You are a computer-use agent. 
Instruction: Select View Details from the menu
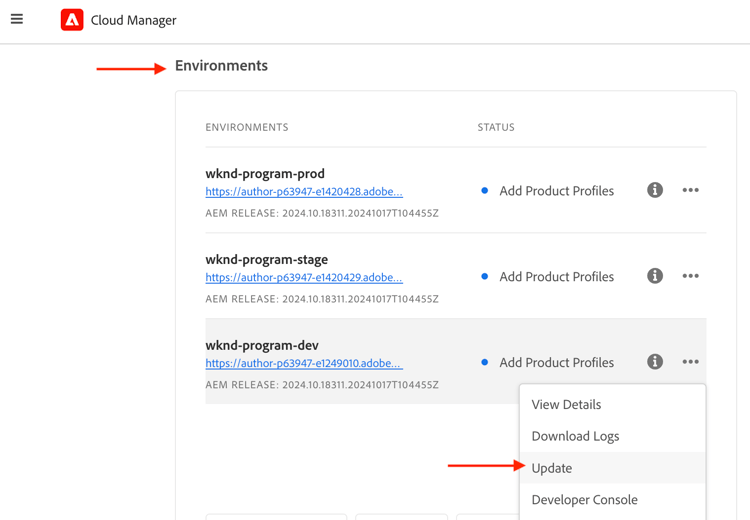[x=566, y=405]
